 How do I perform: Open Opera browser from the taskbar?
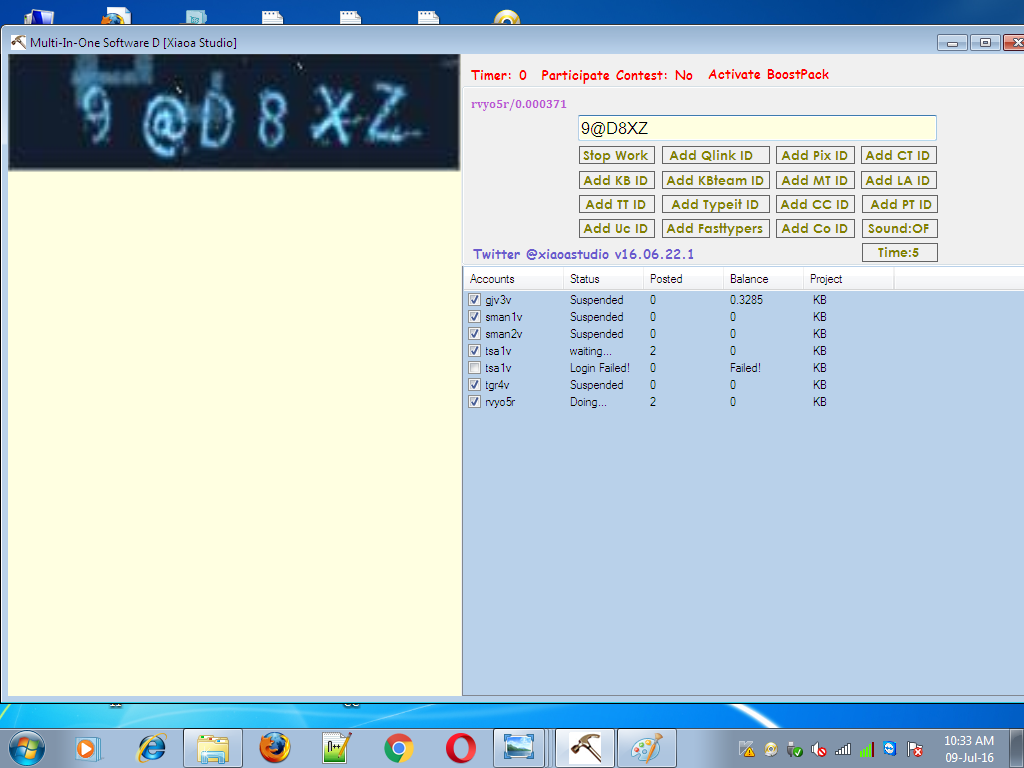click(460, 748)
